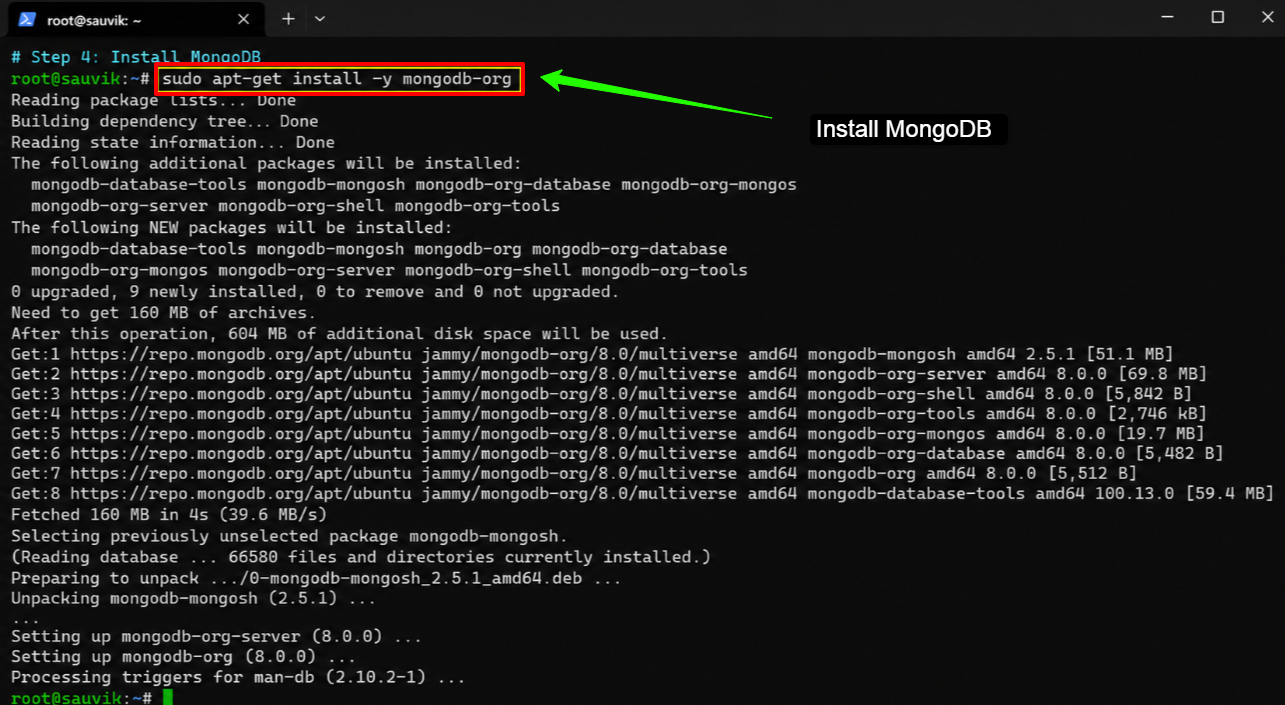Click the Get:6 mongodb-org-database download line
Image resolution: width=1285 pixels, height=705 pixels.
tap(617, 453)
